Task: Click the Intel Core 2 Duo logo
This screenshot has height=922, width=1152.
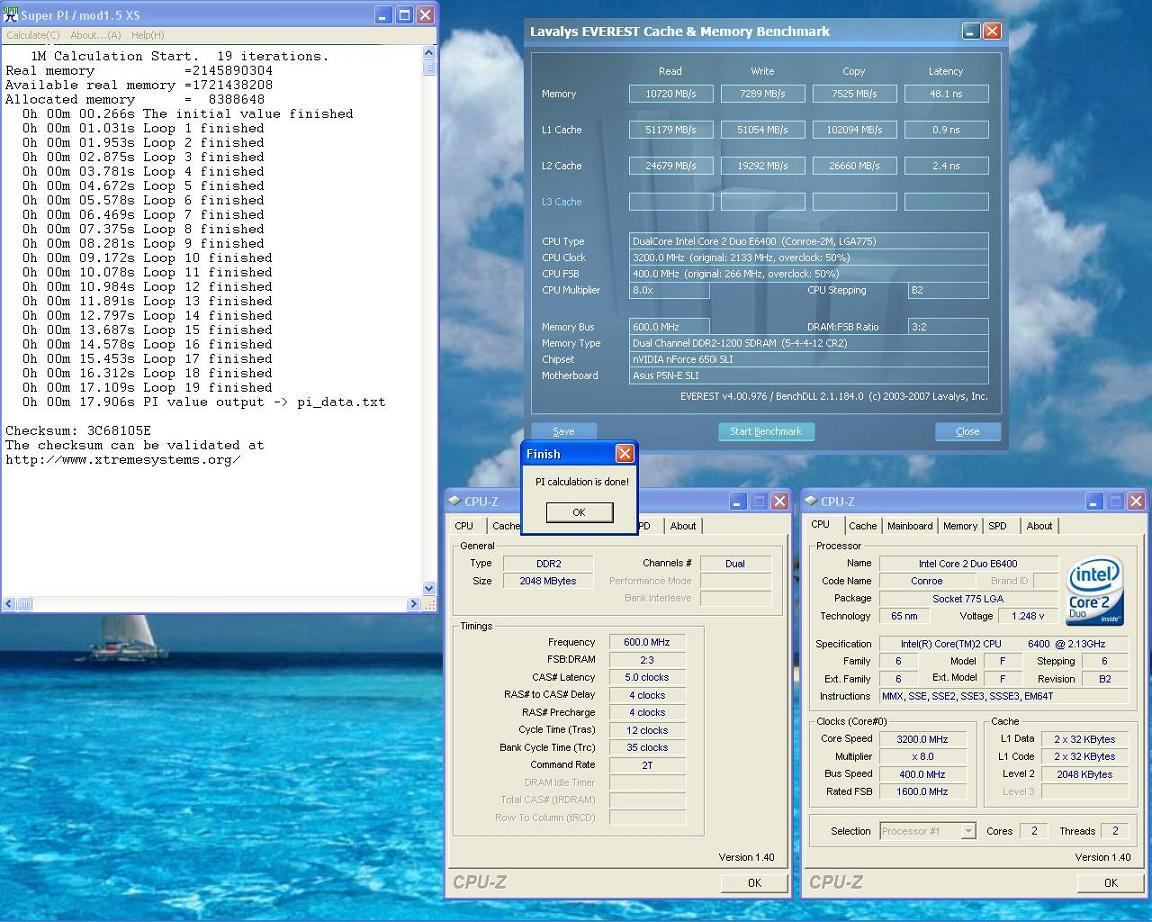Action: [x=1095, y=591]
